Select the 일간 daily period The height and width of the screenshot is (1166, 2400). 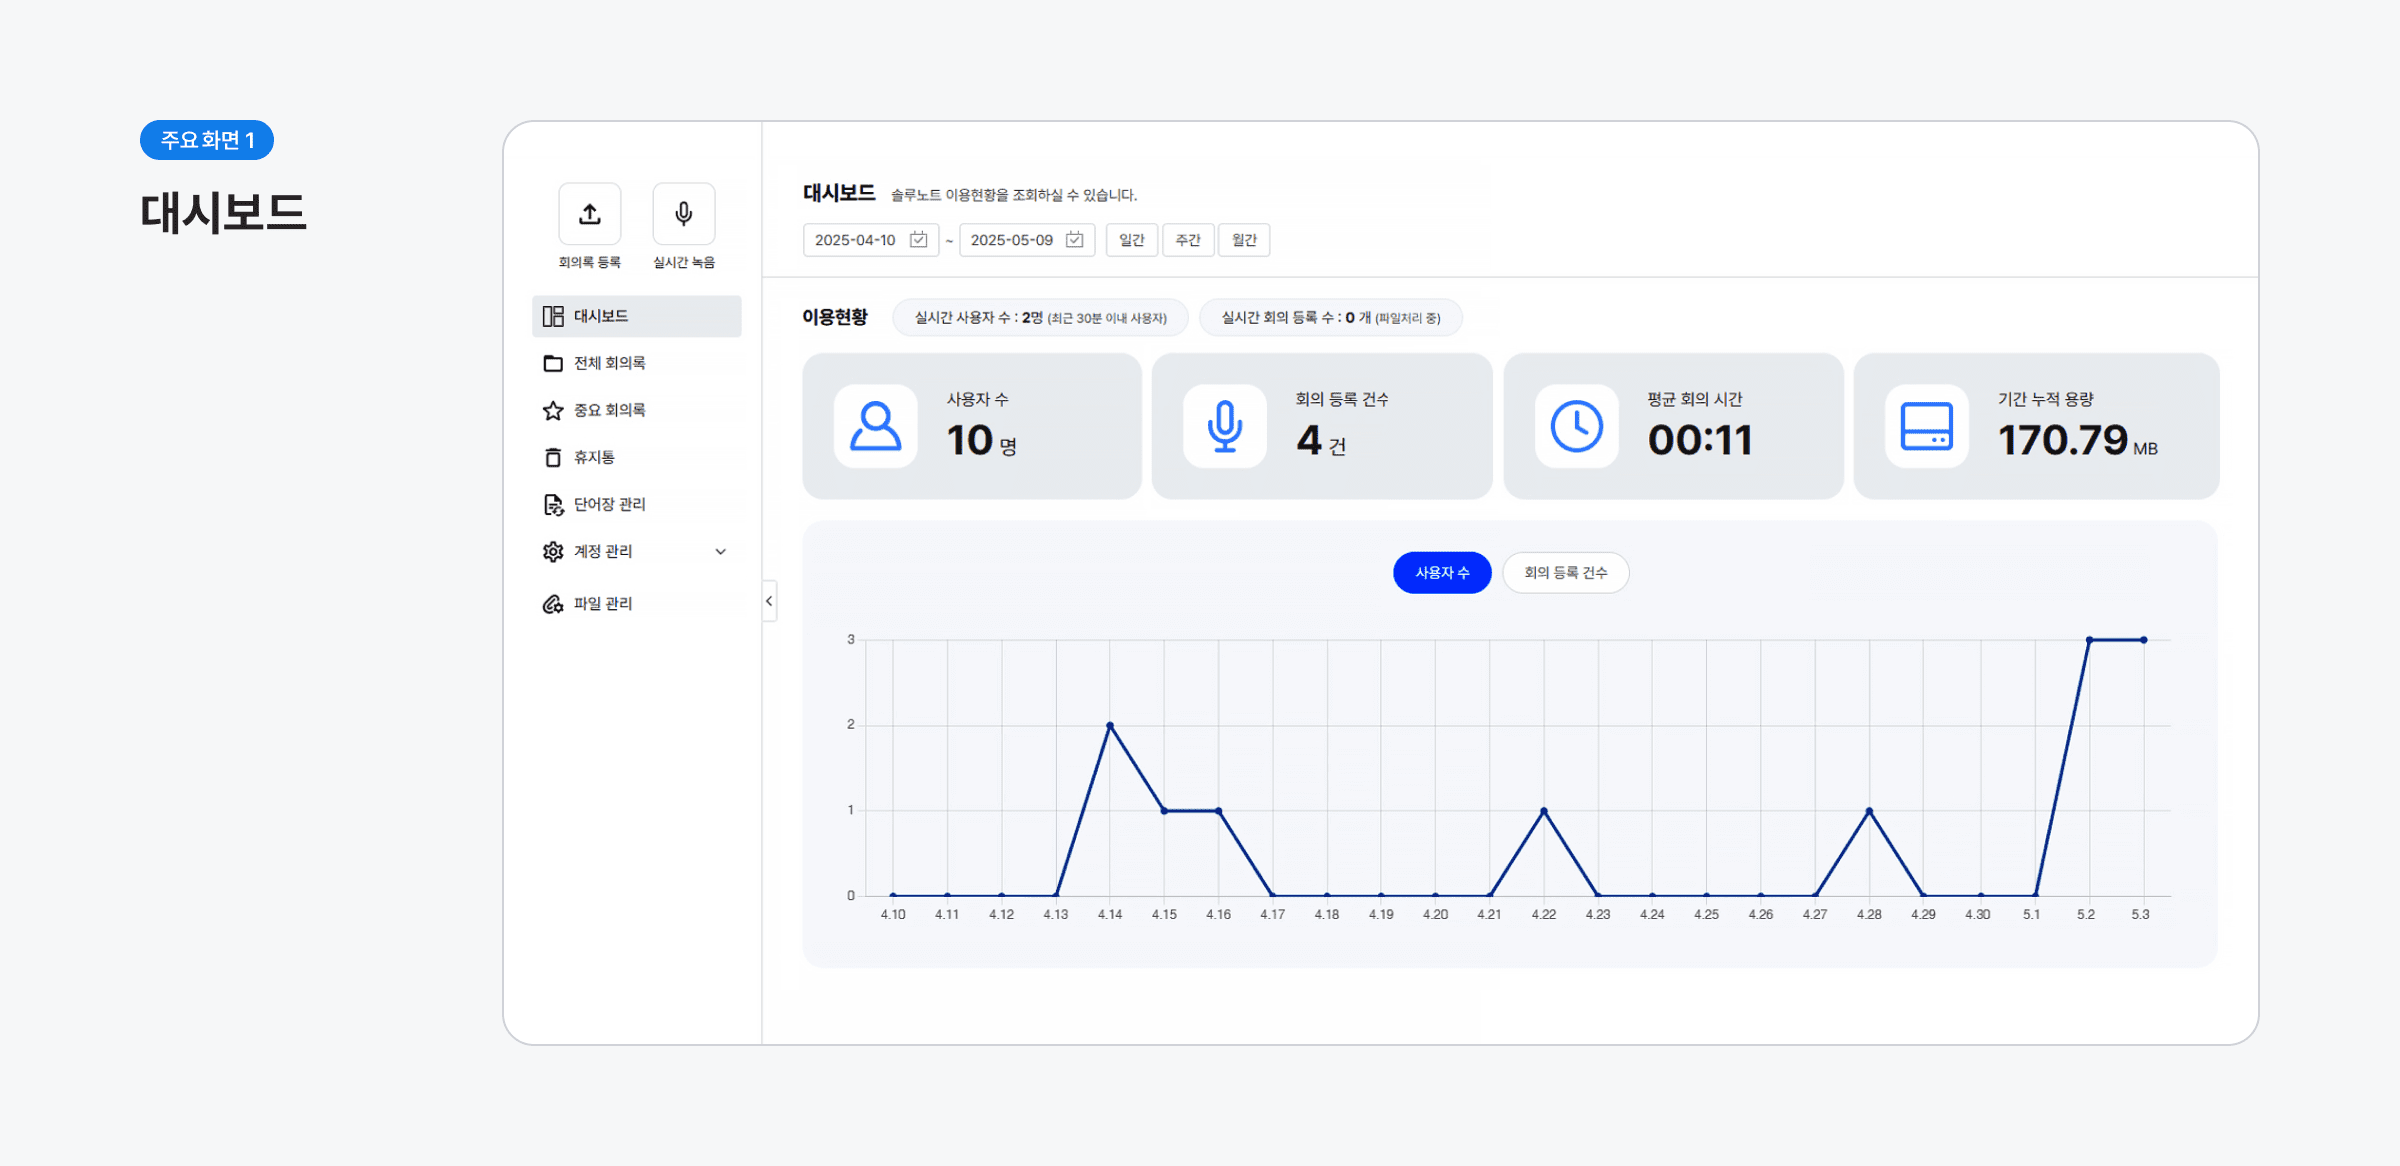(1131, 240)
